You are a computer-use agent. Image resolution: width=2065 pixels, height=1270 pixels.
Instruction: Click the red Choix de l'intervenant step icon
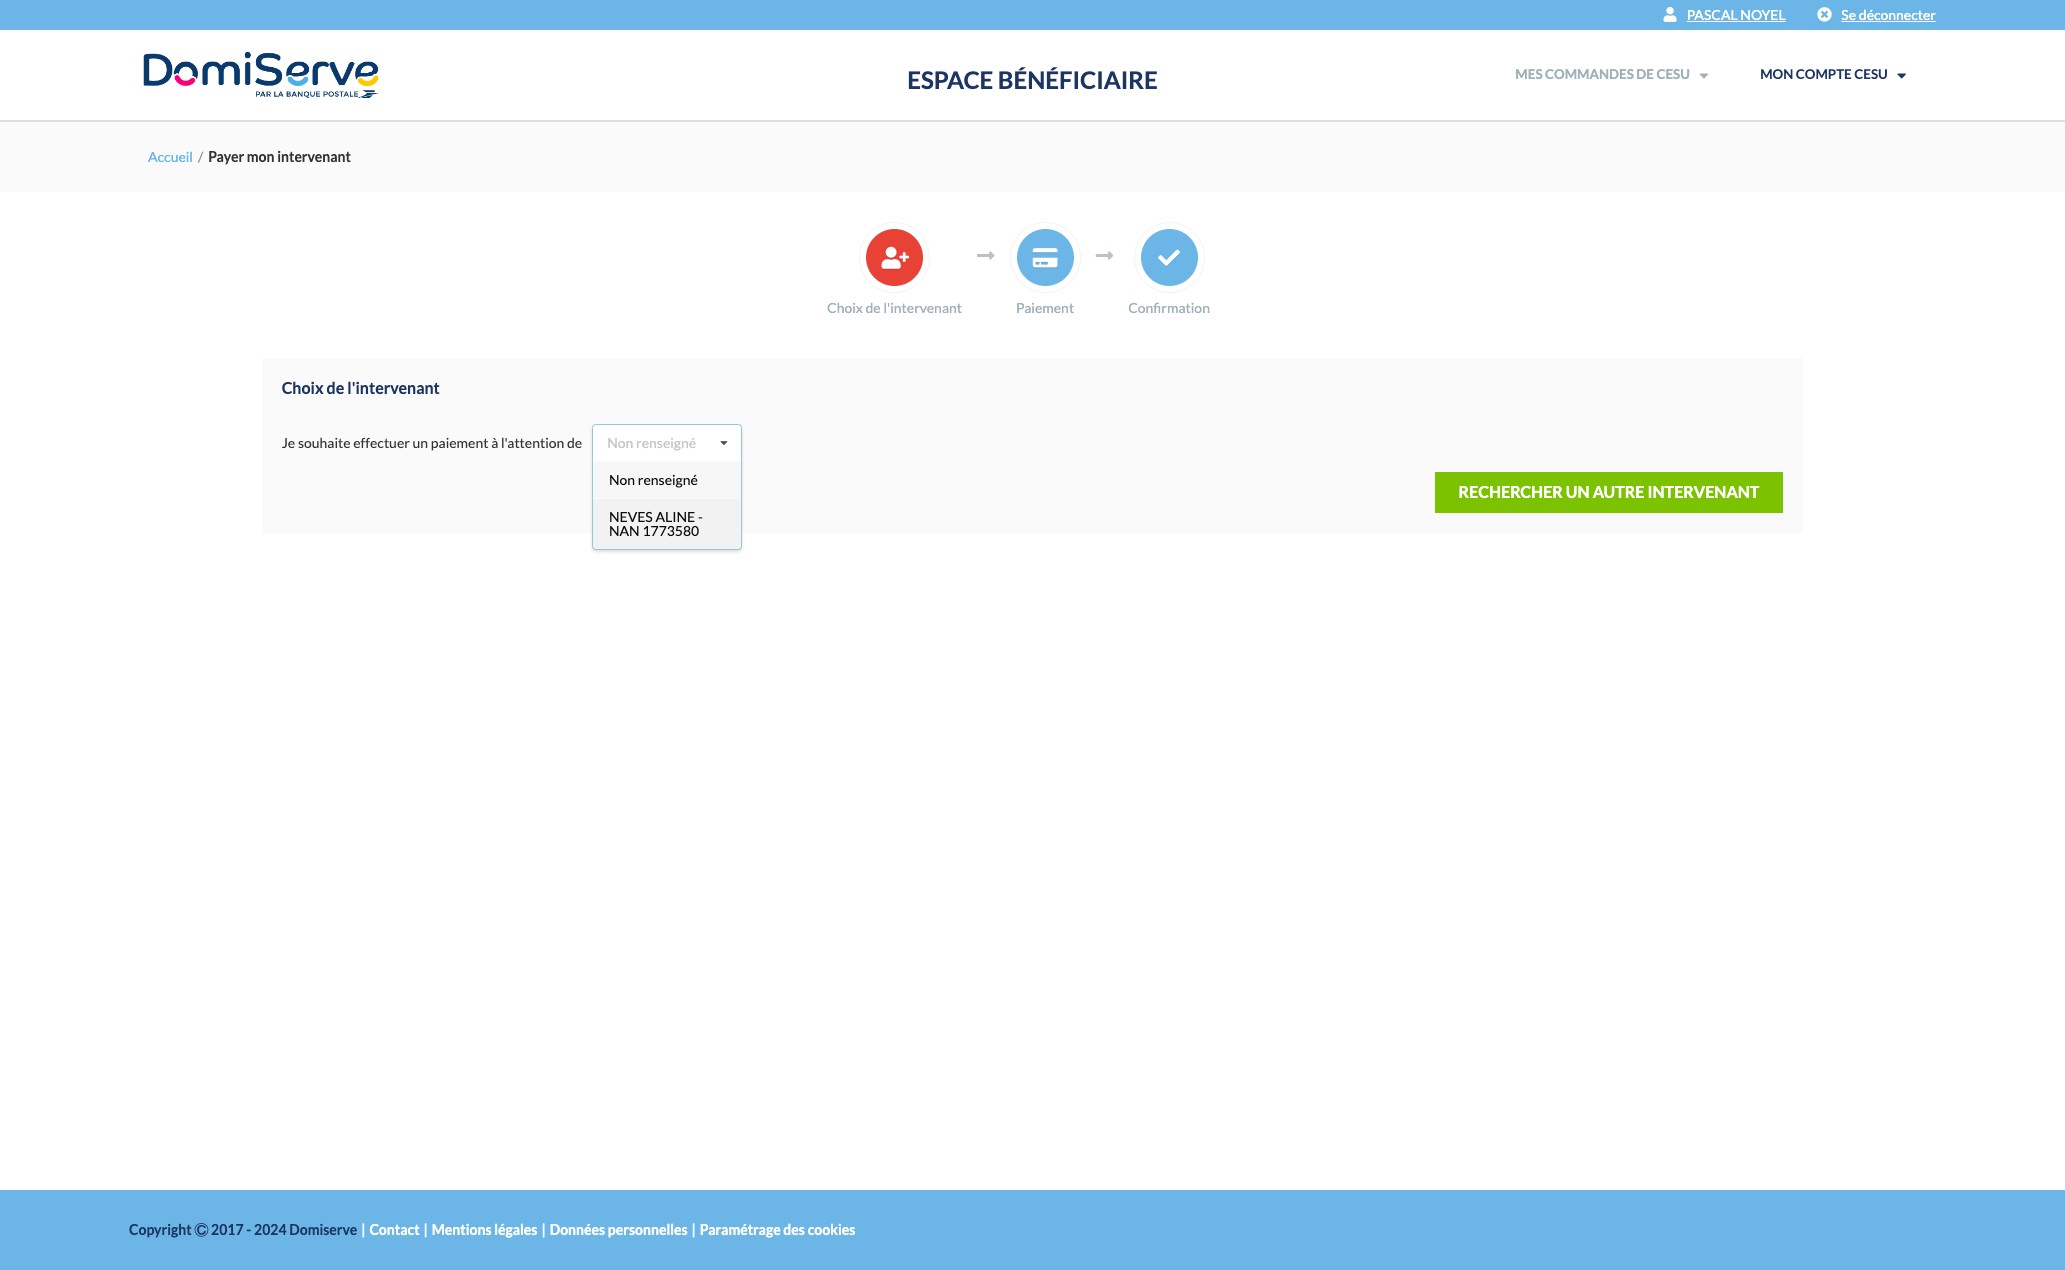pyautogui.click(x=894, y=258)
